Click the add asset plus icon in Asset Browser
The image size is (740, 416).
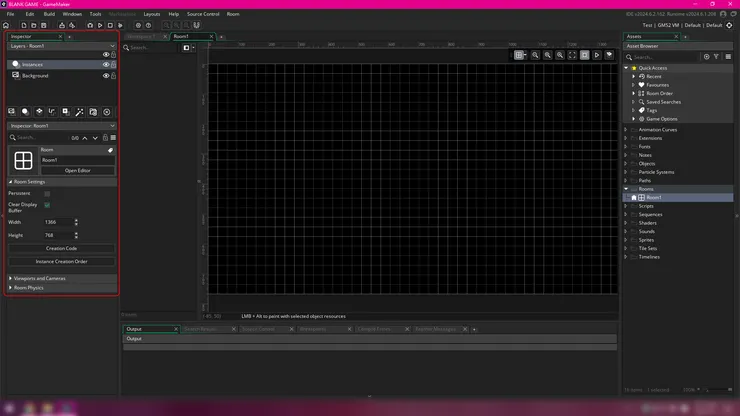[x=706, y=57]
